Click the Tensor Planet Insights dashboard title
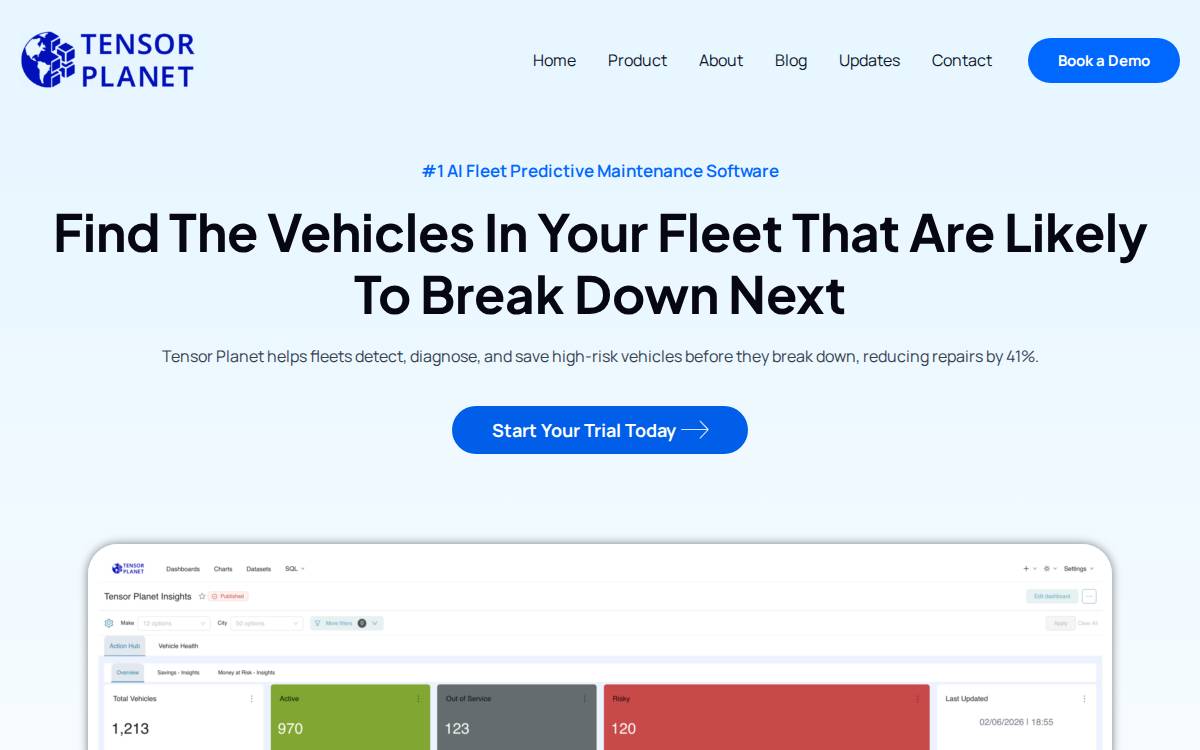 click(148, 596)
